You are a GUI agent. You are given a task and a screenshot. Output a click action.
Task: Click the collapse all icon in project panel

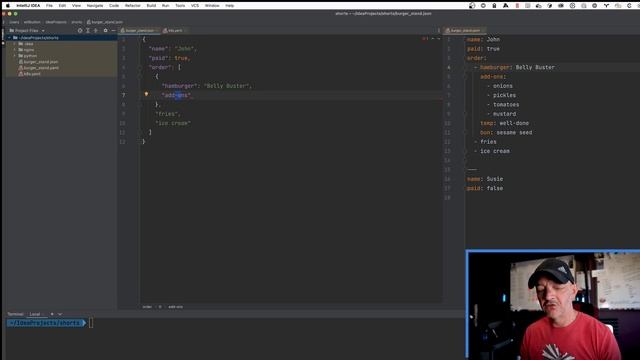[96, 31]
